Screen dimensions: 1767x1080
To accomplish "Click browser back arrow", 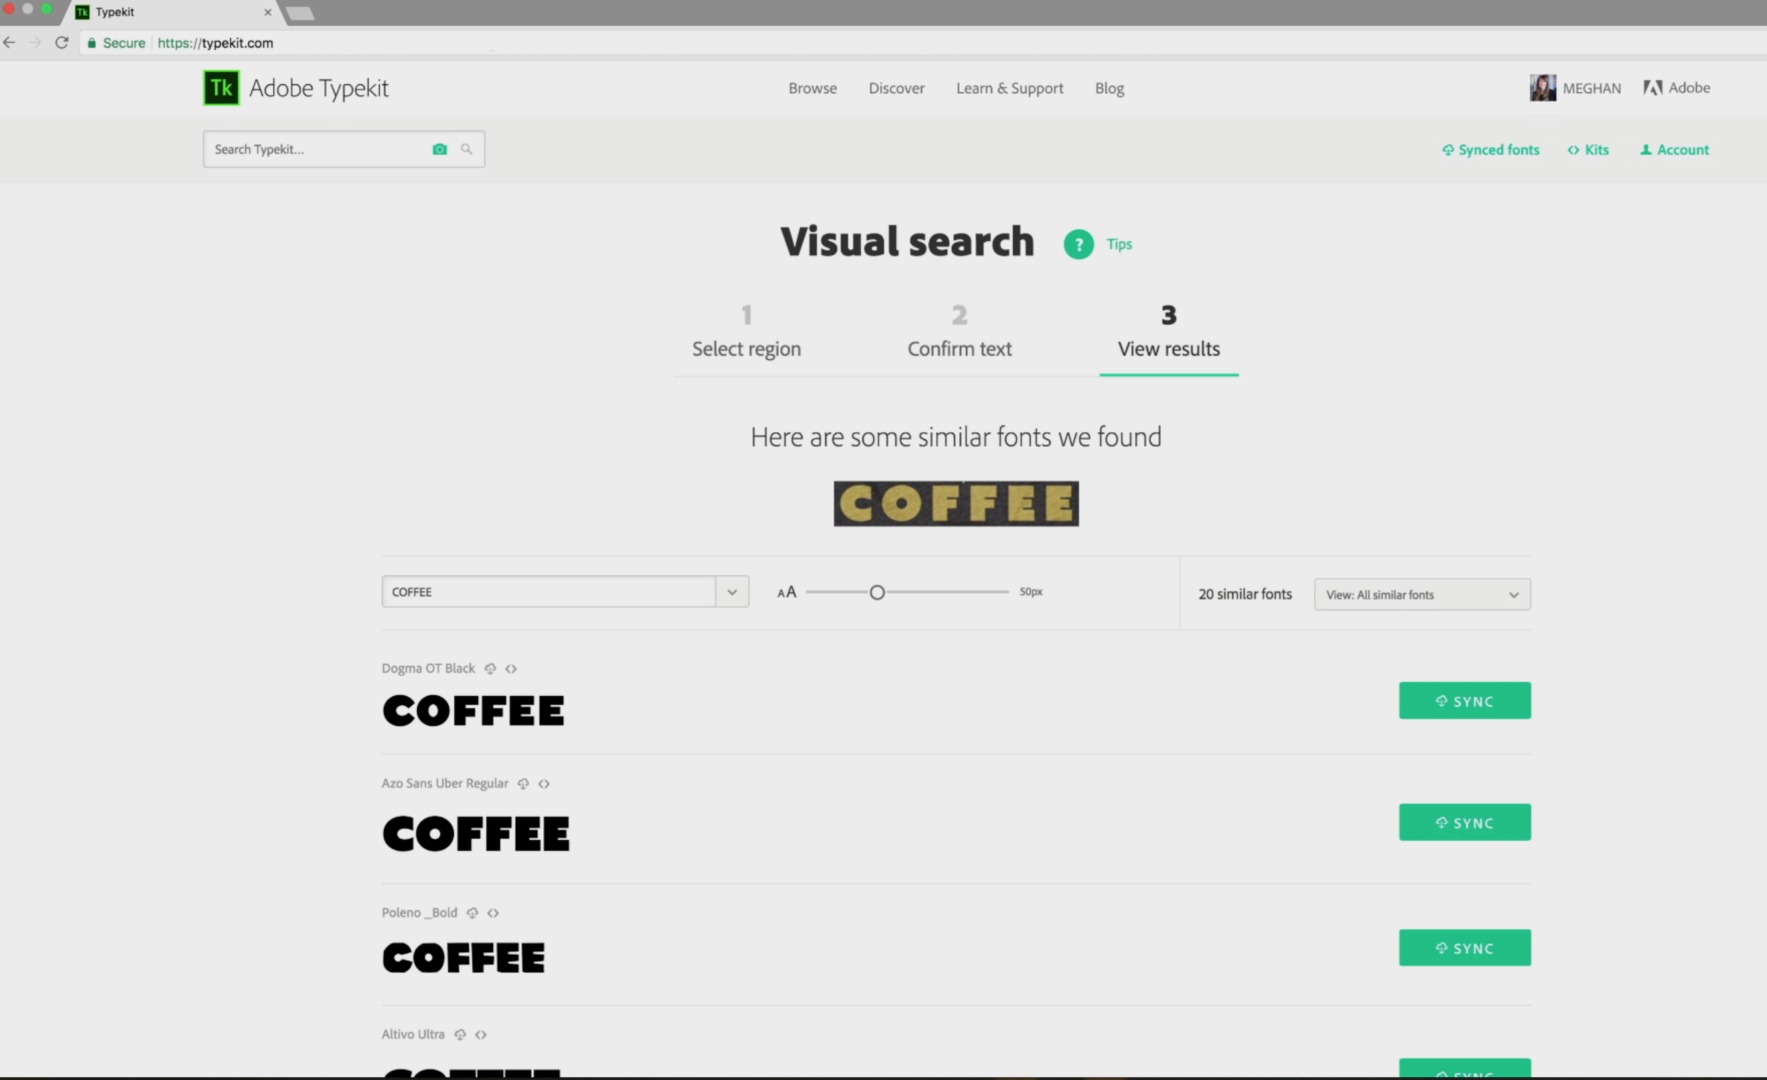I will 9,42.
